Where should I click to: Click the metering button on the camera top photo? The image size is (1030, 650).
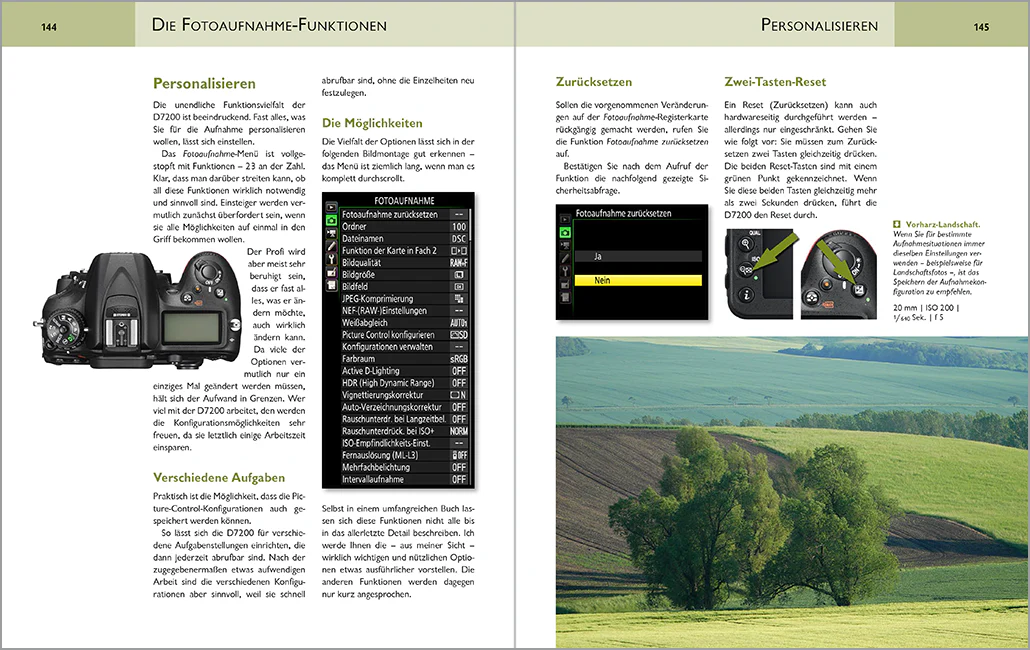click(812, 299)
